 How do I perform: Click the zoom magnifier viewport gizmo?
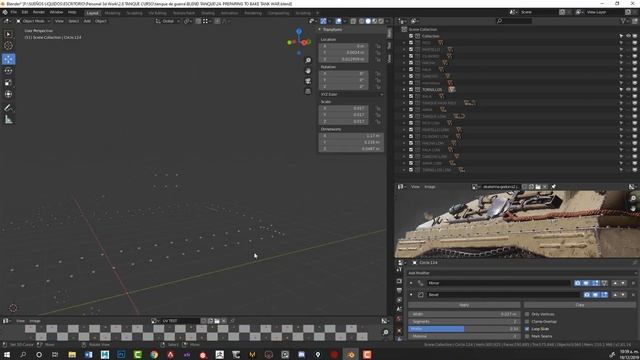coord(308,60)
